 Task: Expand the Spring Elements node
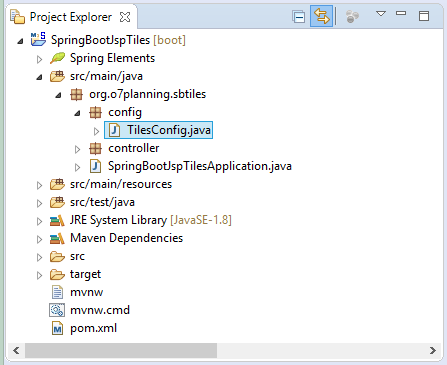(39, 59)
